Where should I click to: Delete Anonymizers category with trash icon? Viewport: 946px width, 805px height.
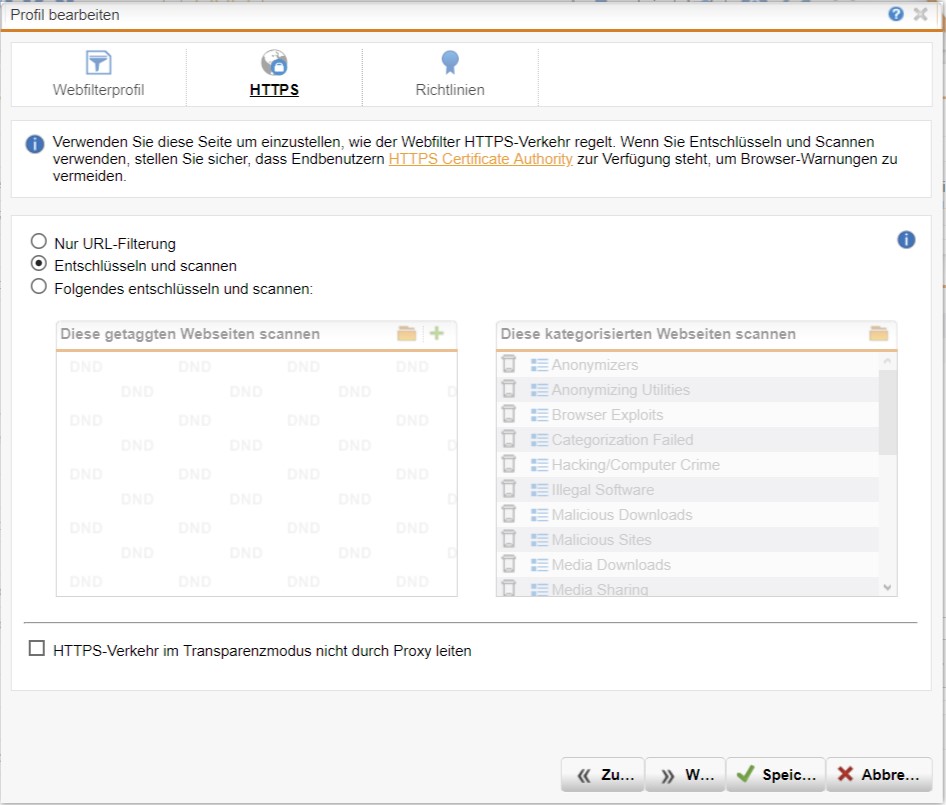pos(509,365)
